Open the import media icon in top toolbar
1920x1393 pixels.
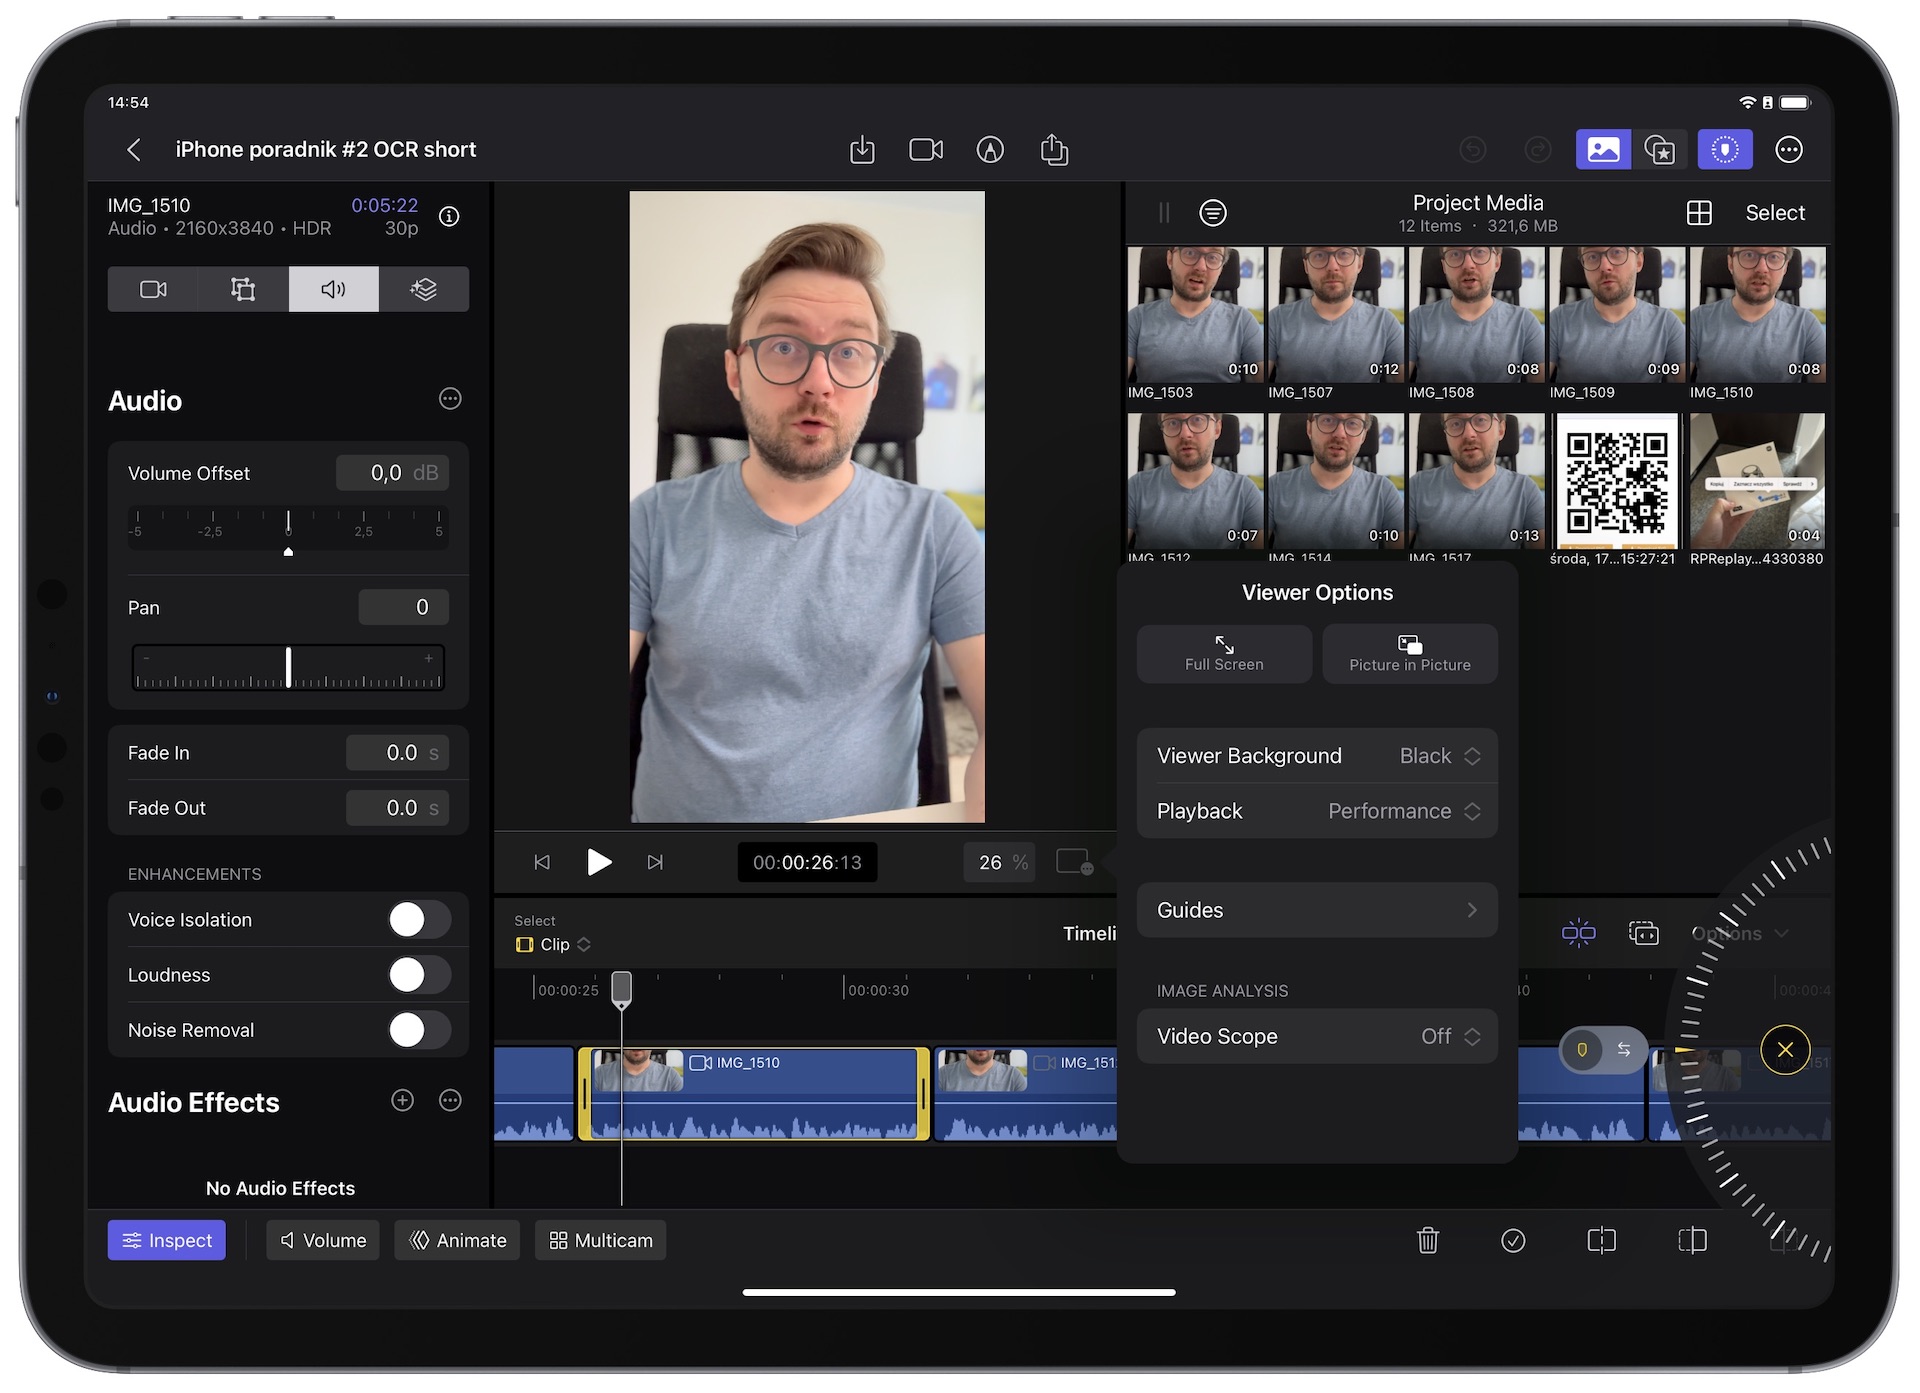862,150
